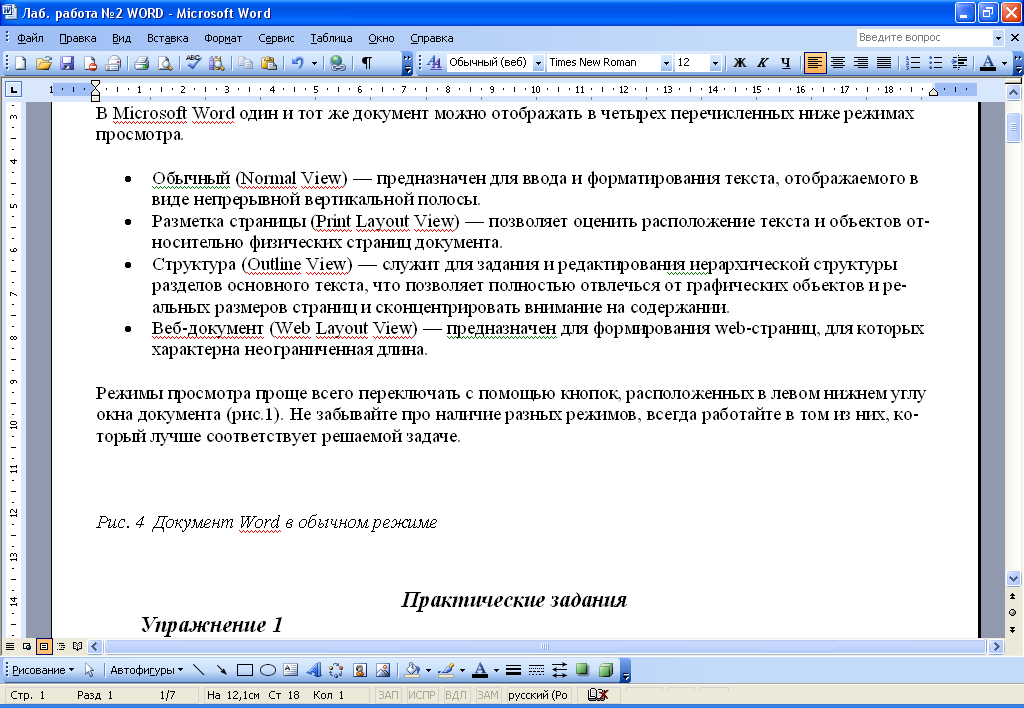The image size is (1024, 708).
Task: Insert hyperlink using the globe icon
Action: coord(338,63)
